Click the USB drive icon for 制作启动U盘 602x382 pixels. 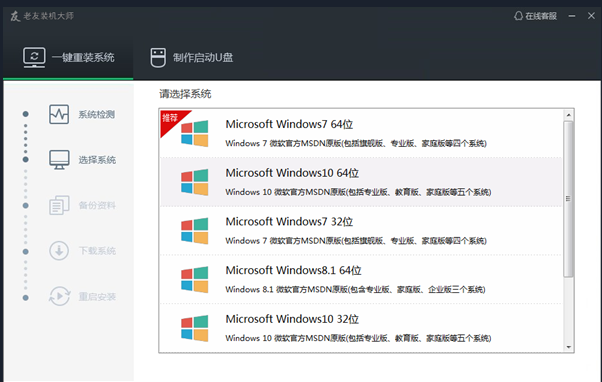158,58
